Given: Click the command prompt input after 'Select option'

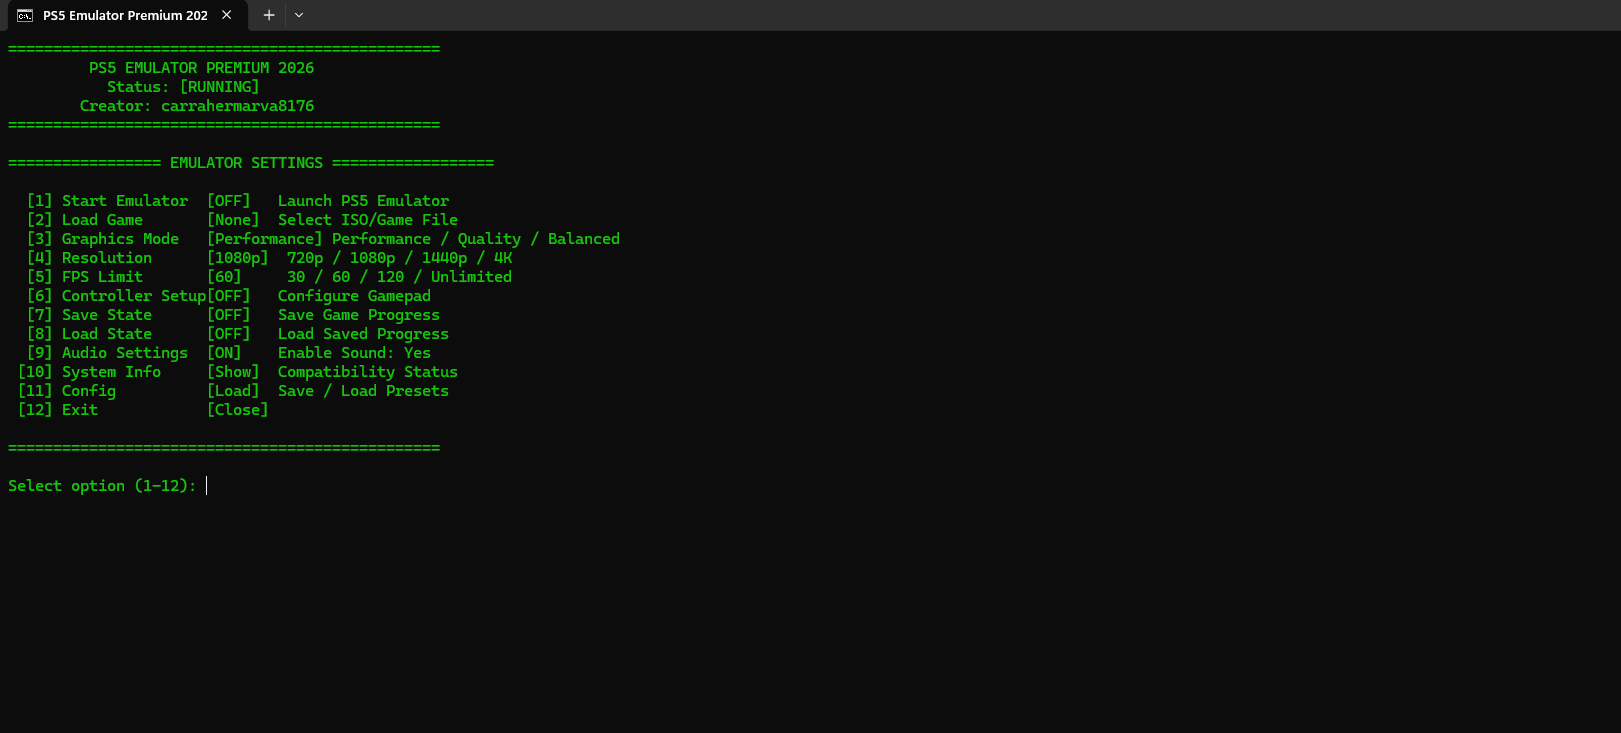Looking at the screenshot, I should click(207, 486).
